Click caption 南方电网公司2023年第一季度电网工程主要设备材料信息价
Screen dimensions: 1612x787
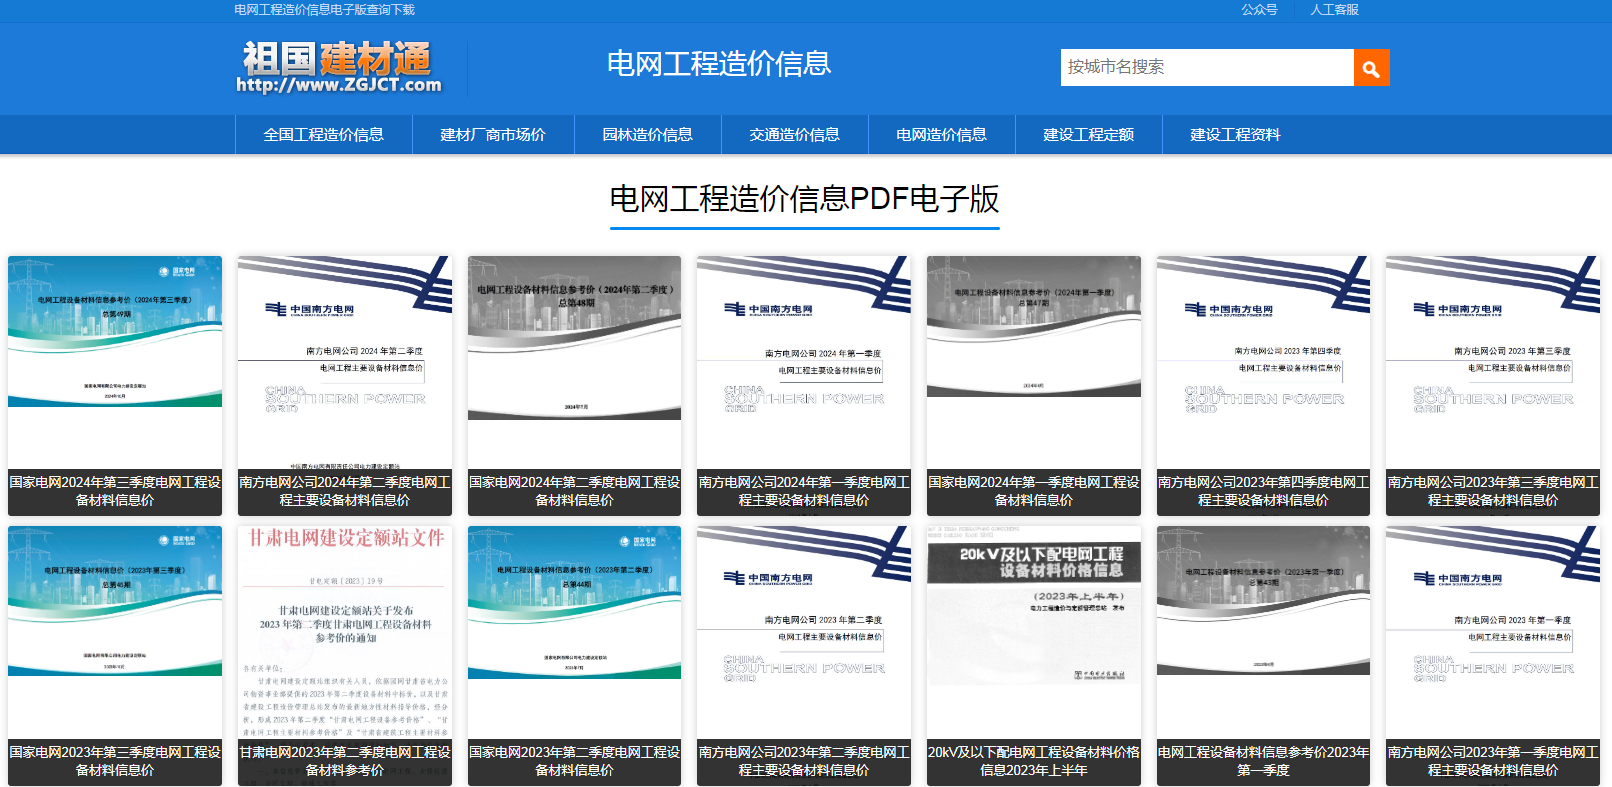[x=1493, y=762]
